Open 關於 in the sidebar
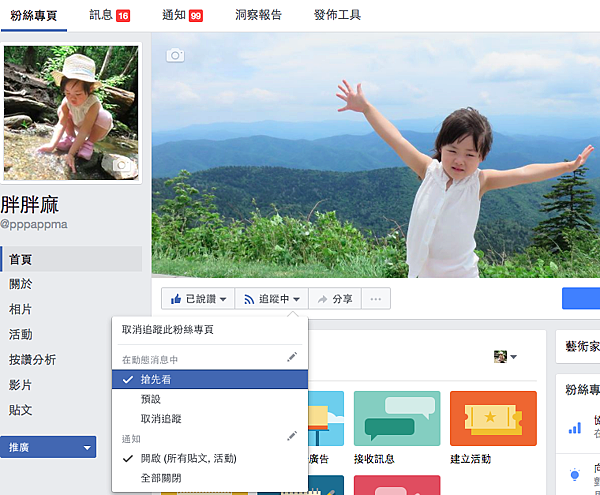The width and height of the screenshot is (600, 495). (21, 284)
